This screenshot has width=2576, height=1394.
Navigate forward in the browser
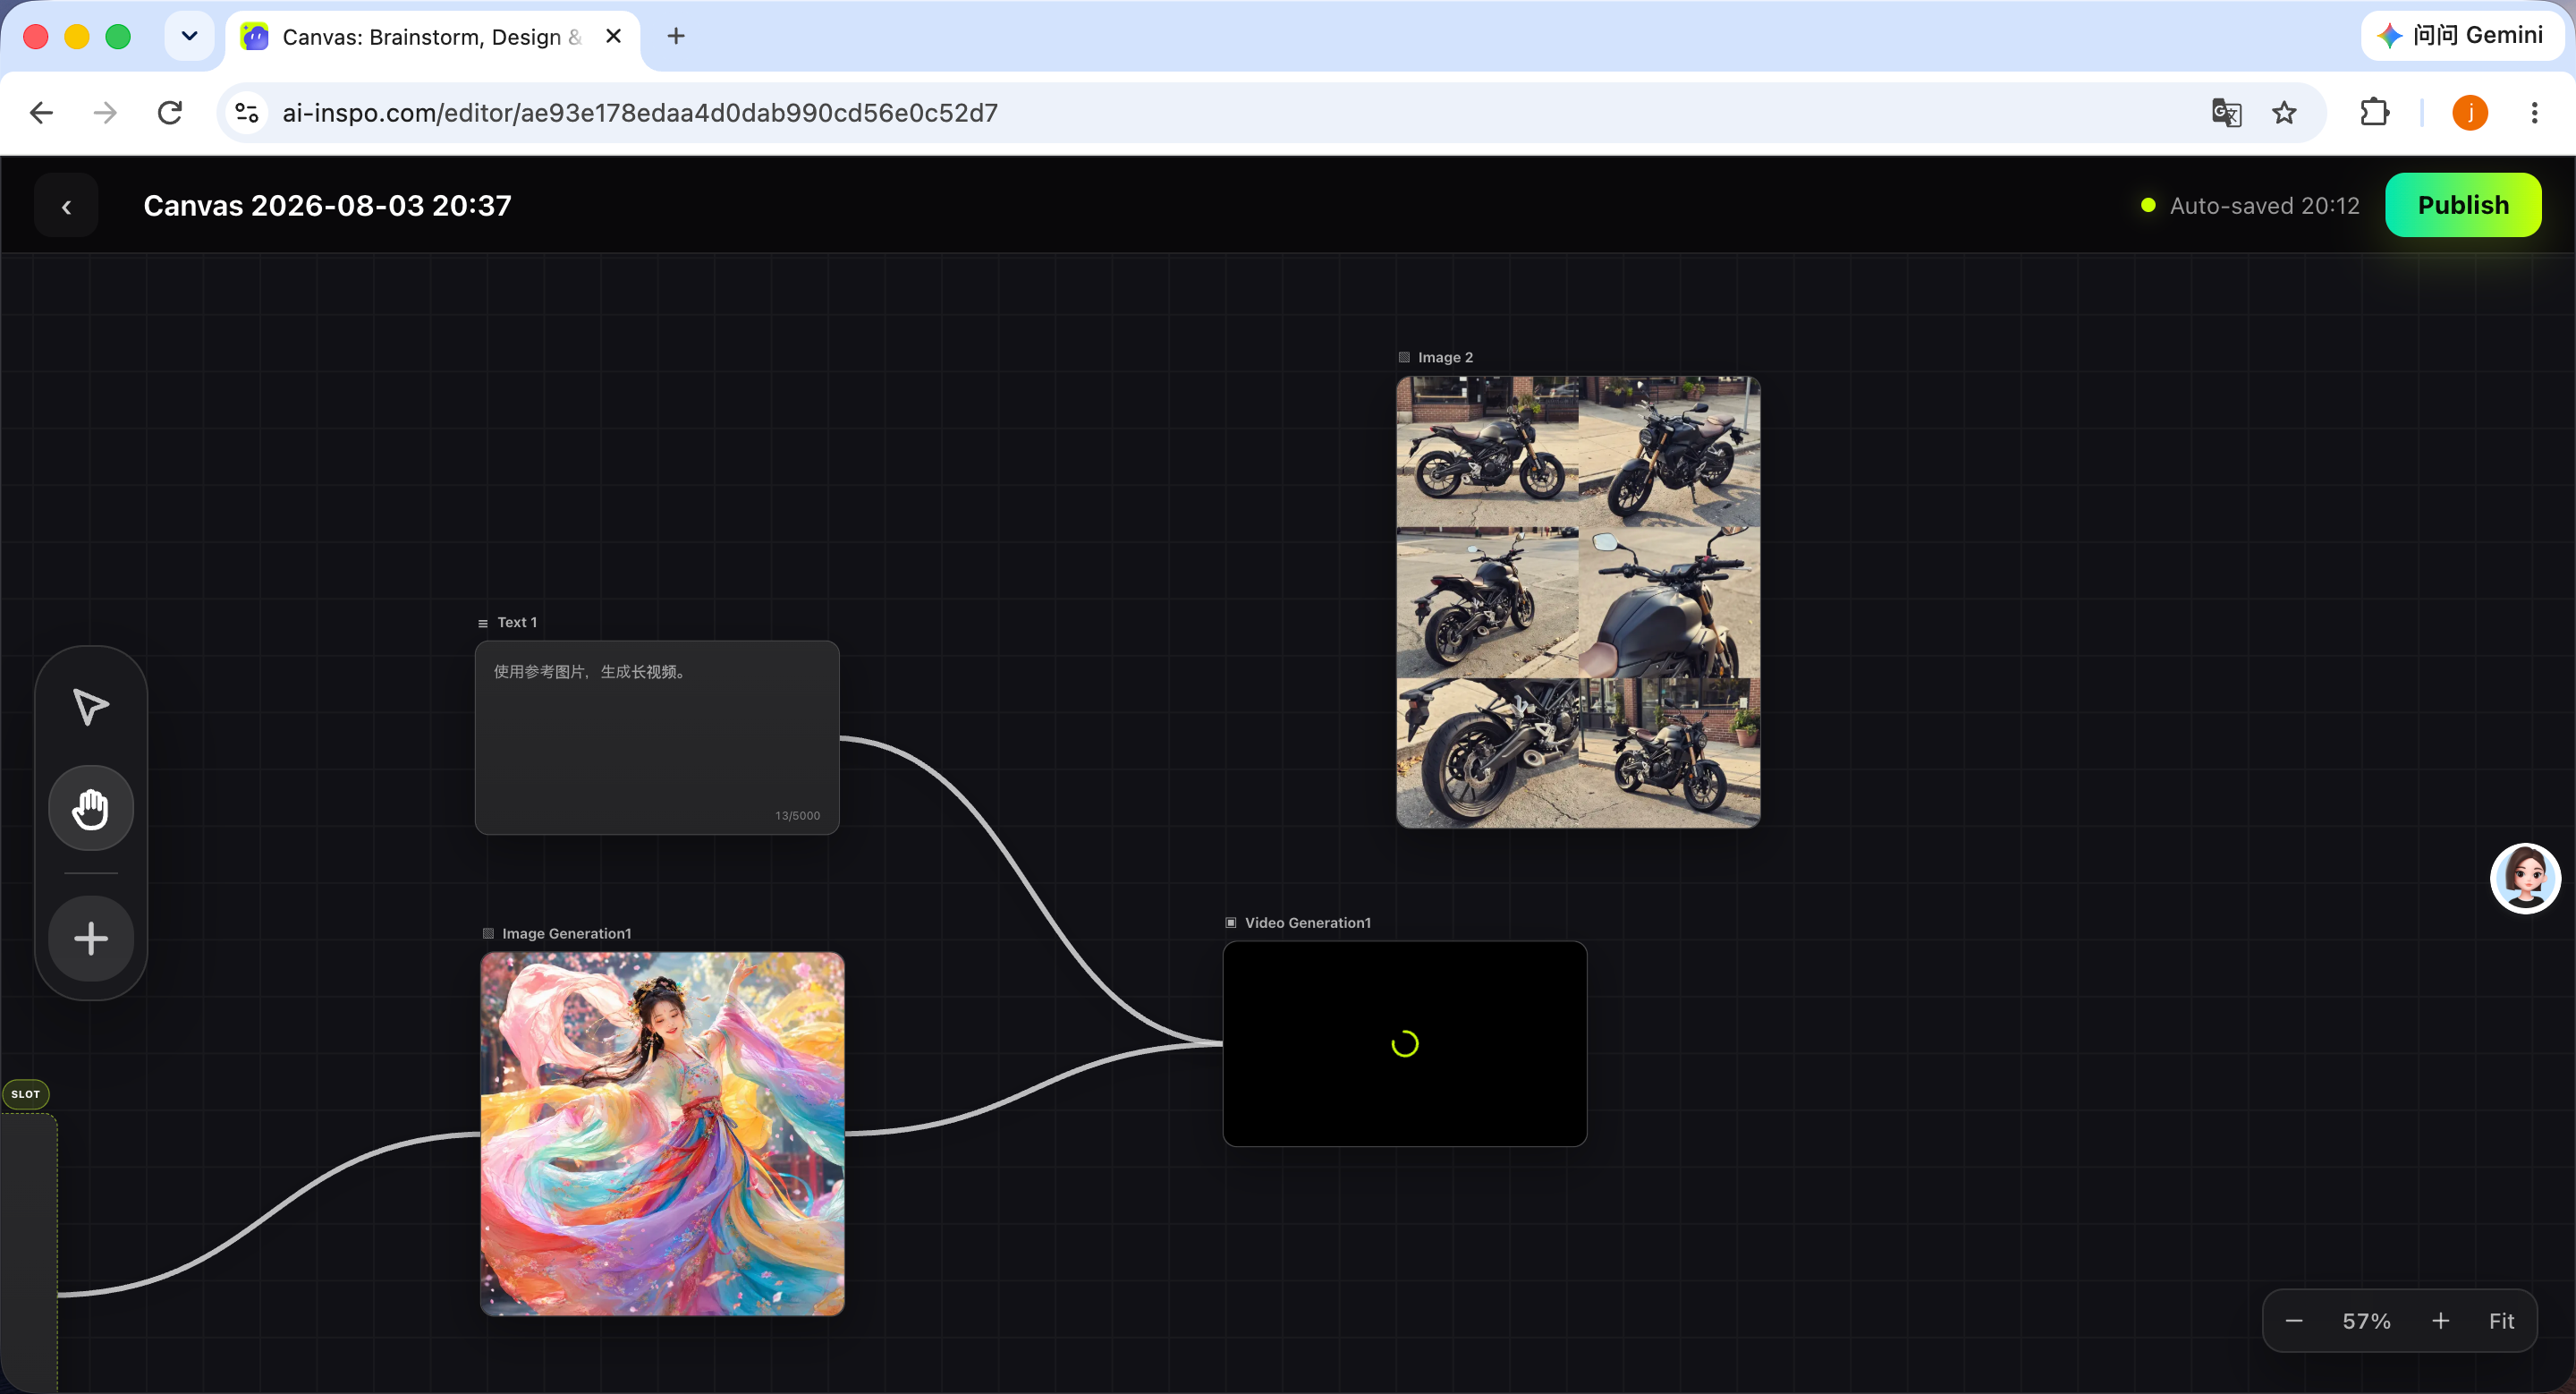(x=105, y=113)
